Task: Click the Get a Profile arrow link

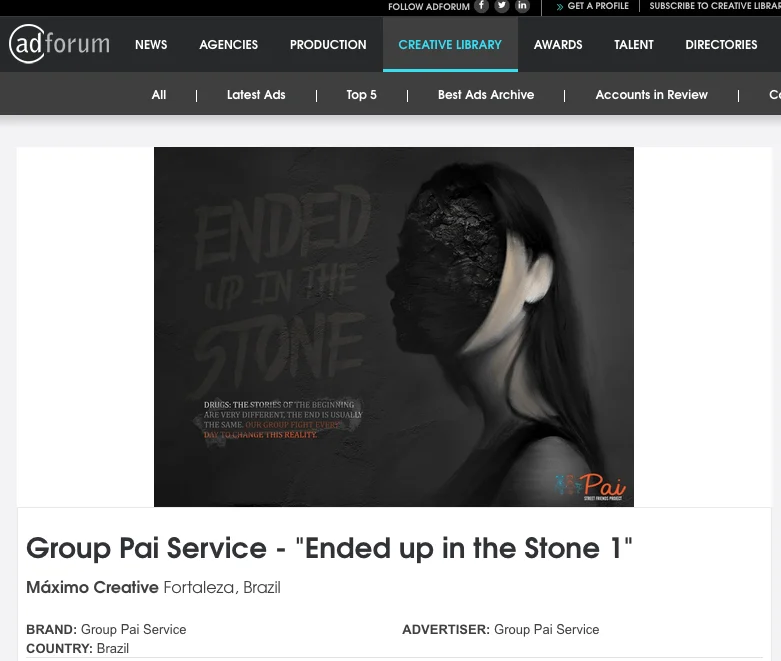Action: tap(593, 6)
